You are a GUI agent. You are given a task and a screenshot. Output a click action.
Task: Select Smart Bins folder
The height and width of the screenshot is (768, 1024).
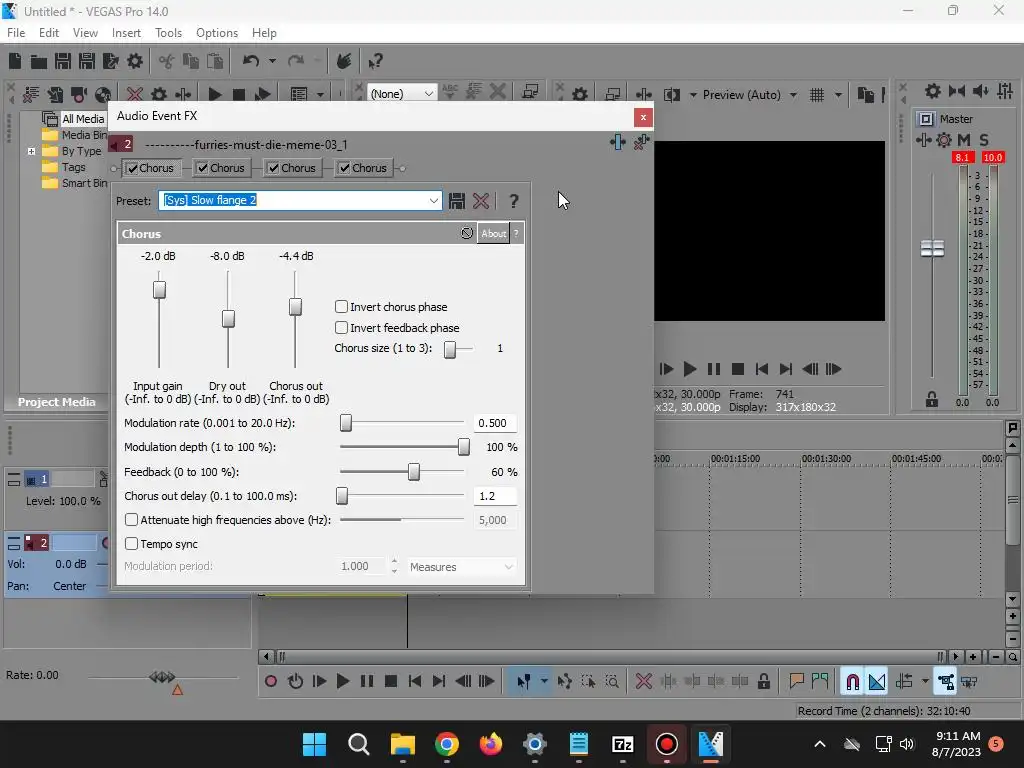point(84,183)
